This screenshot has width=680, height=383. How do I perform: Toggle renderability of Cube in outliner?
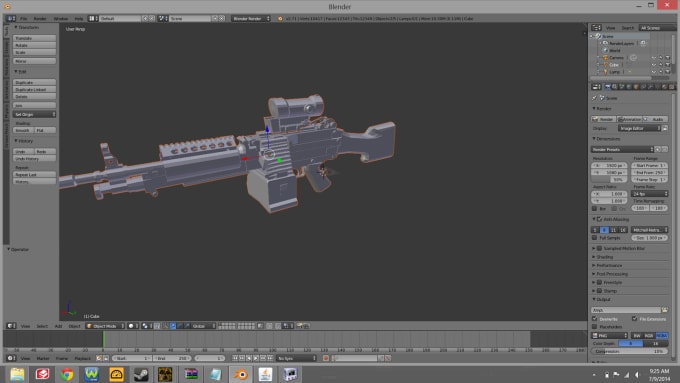click(x=668, y=65)
